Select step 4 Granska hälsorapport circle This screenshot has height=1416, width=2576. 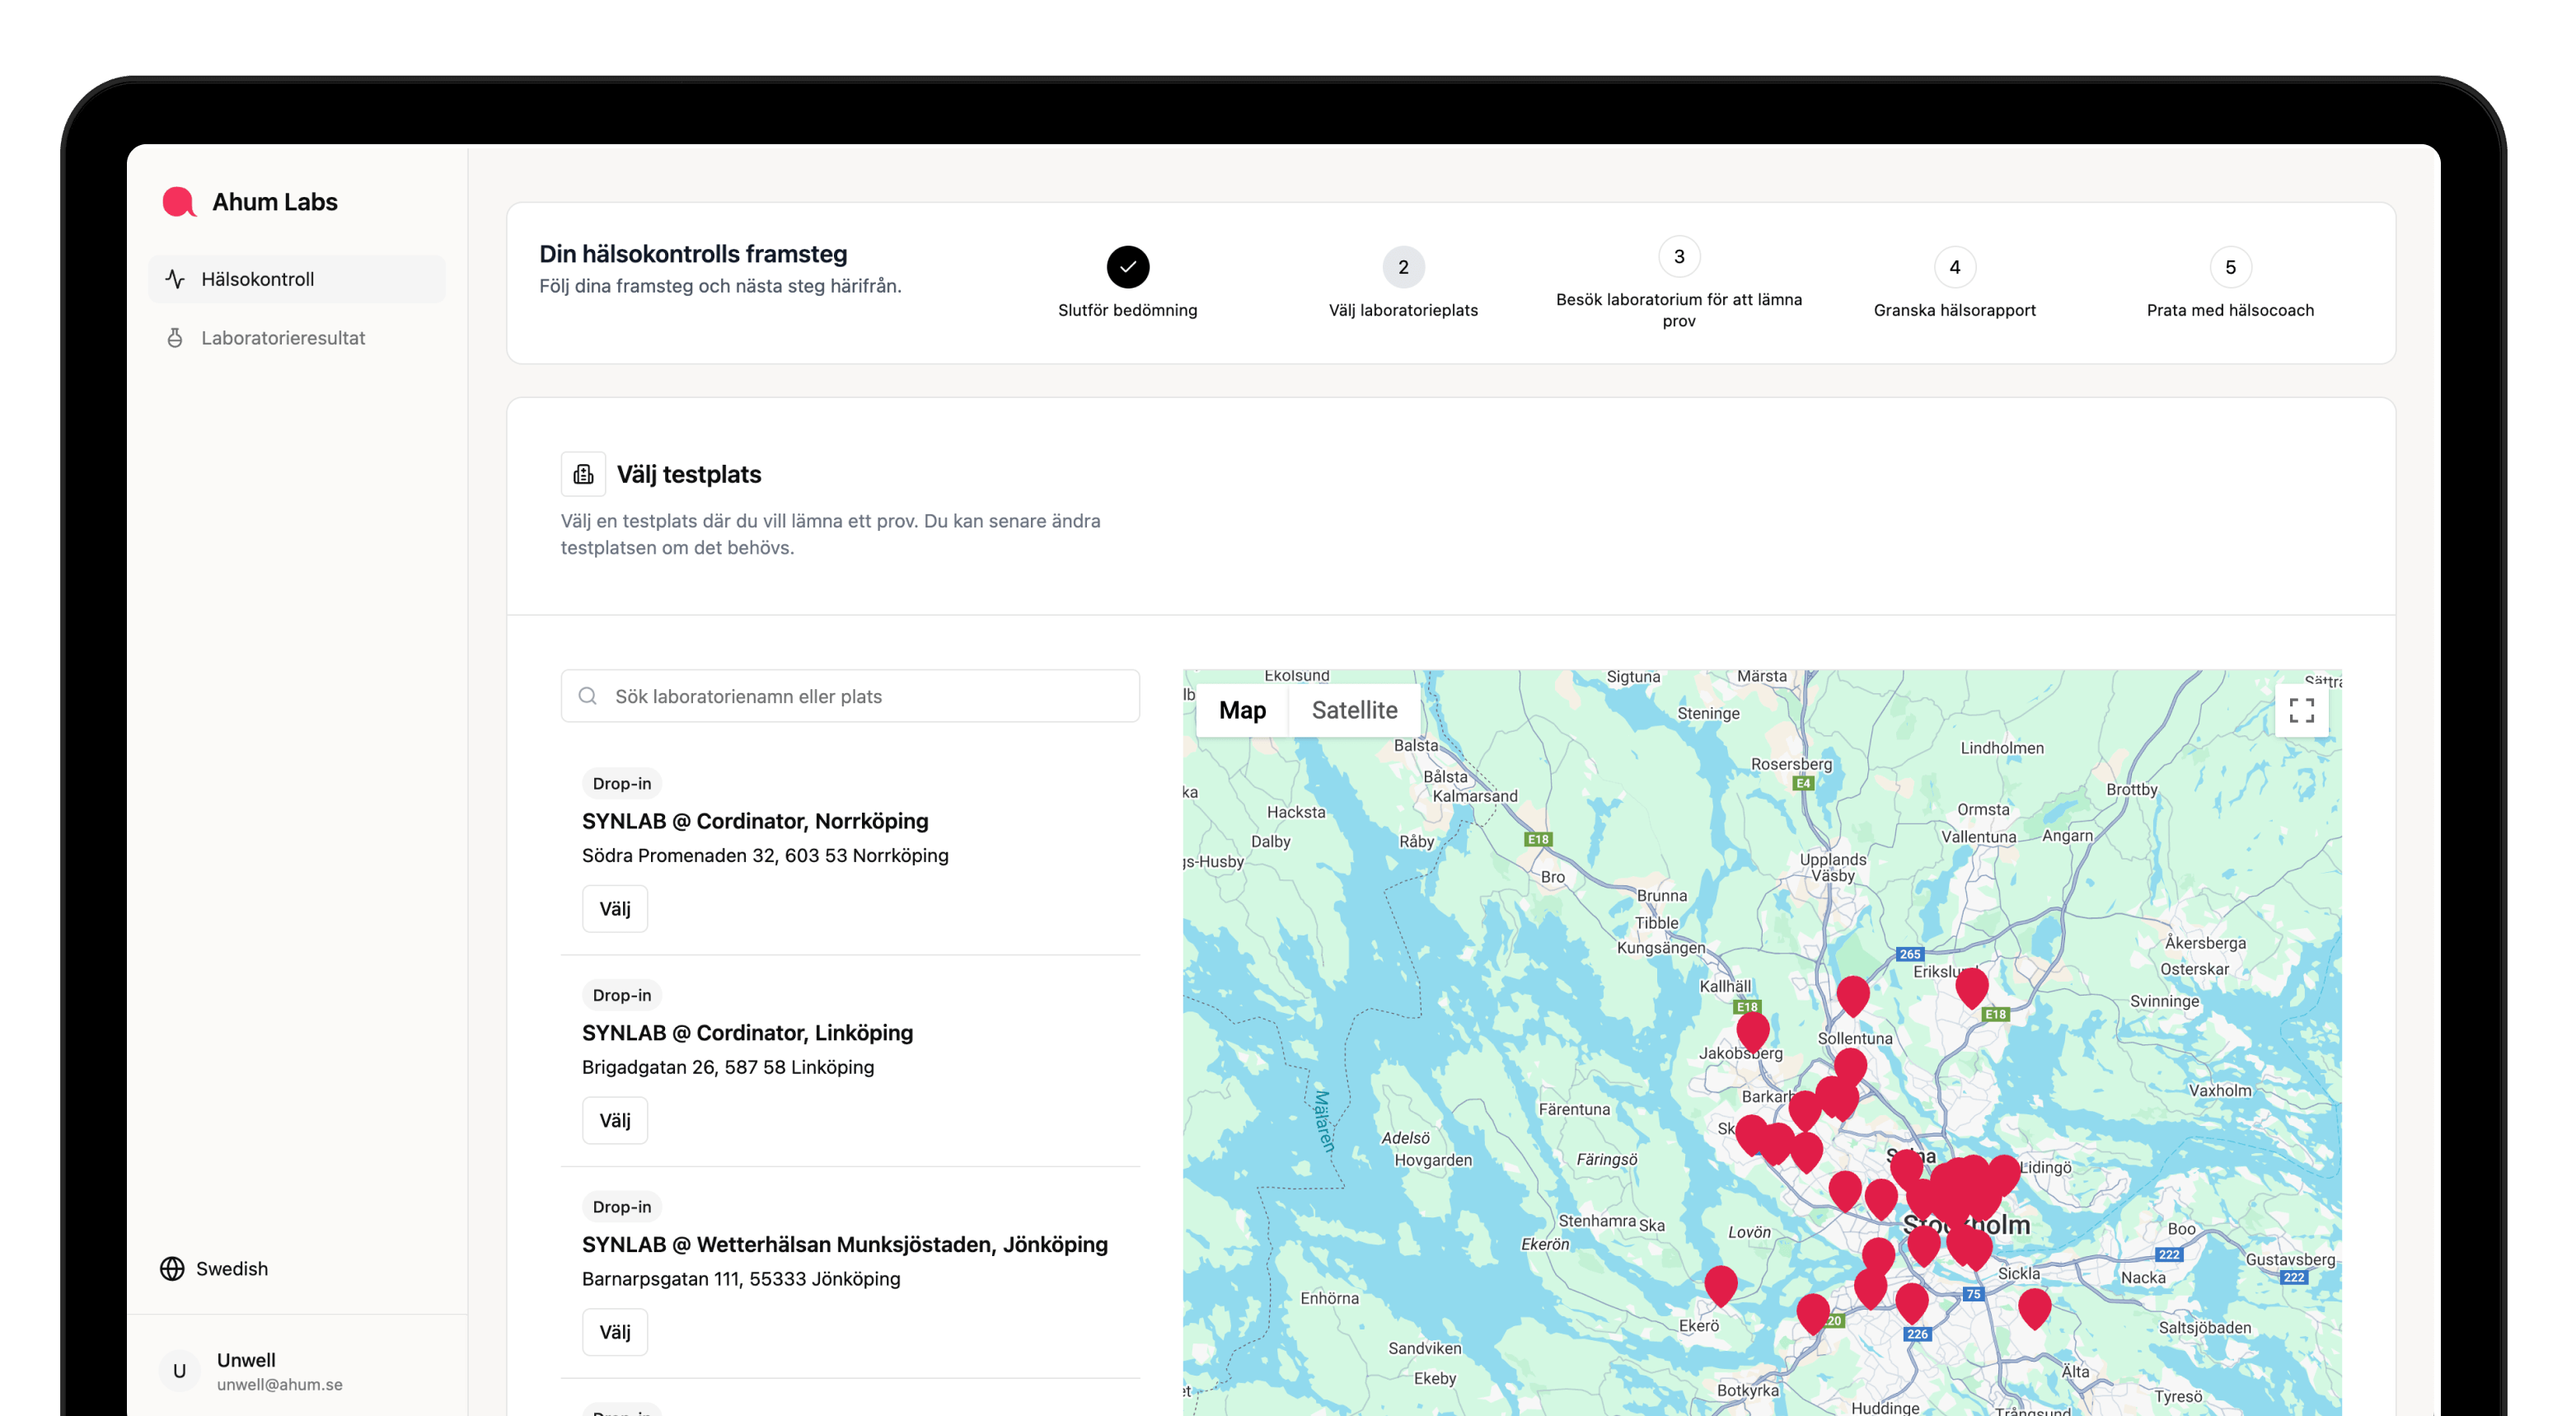(1955, 267)
